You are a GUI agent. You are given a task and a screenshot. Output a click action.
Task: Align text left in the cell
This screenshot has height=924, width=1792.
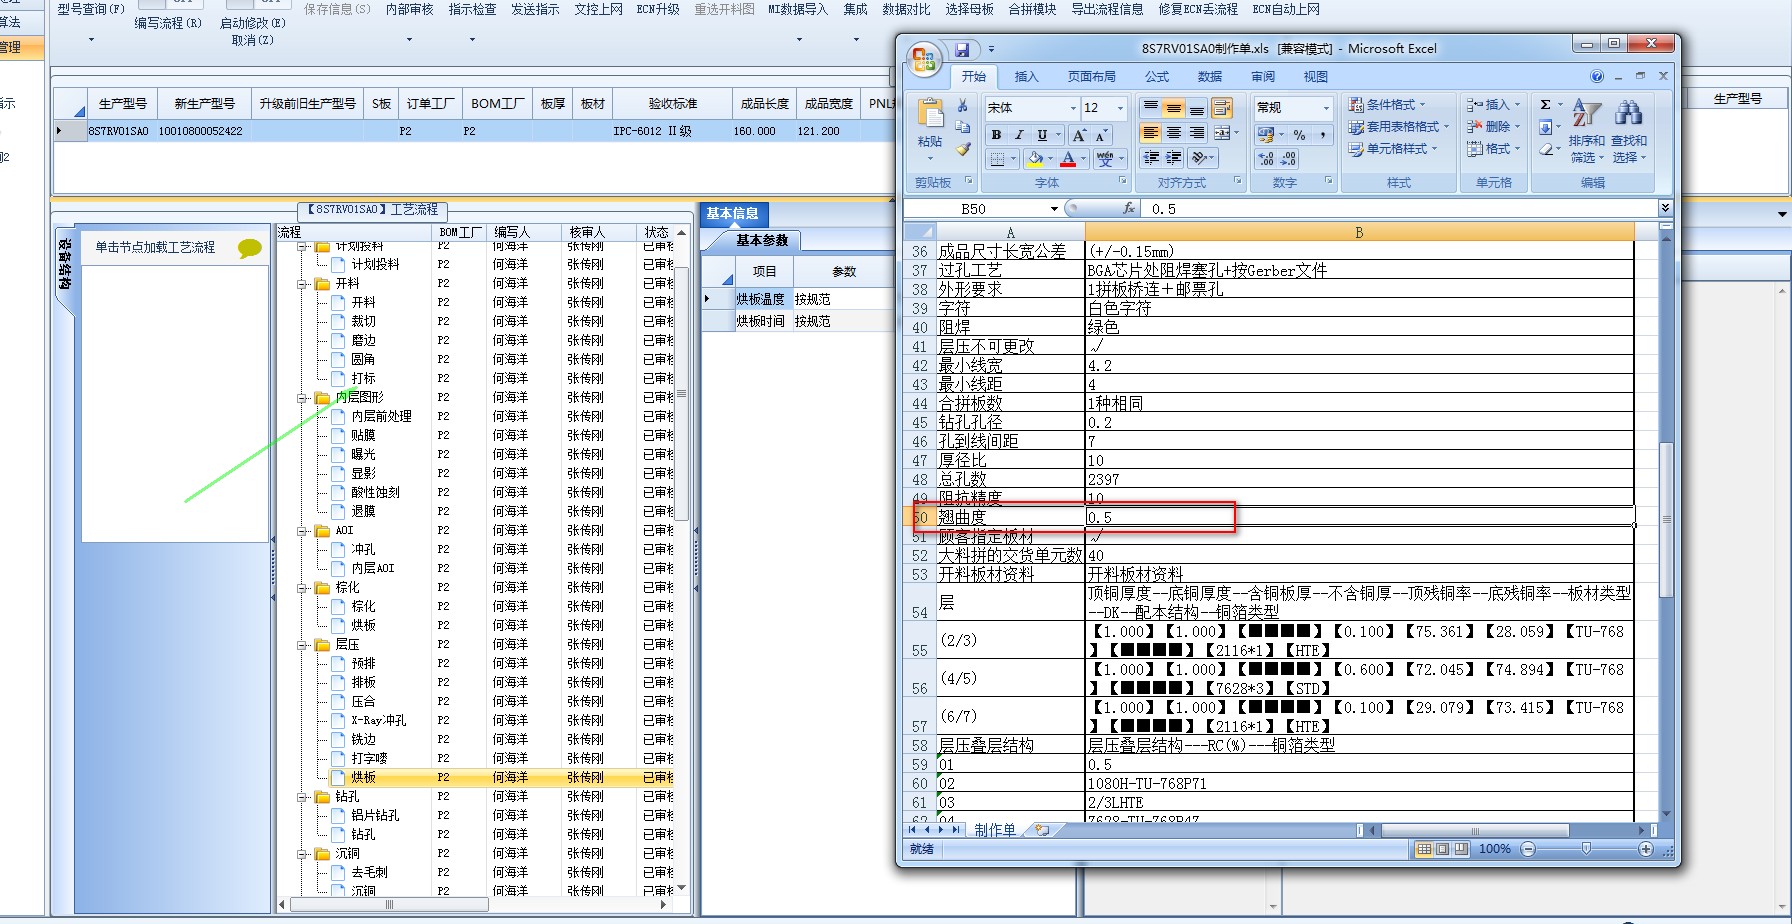tap(1151, 133)
